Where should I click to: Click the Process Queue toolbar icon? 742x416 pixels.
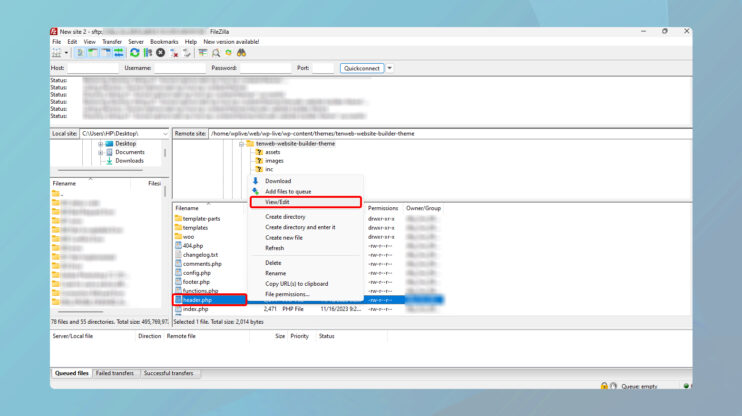click(x=148, y=52)
